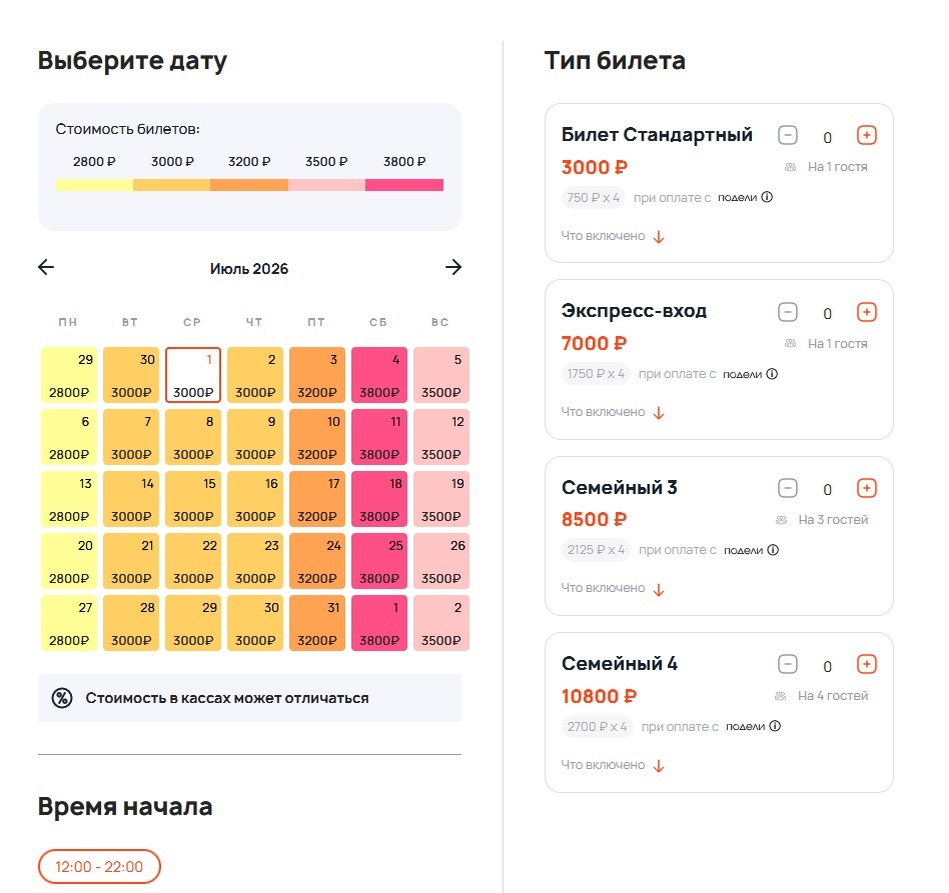
Task: Pick July 20 date cell
Action: [68, 561]
